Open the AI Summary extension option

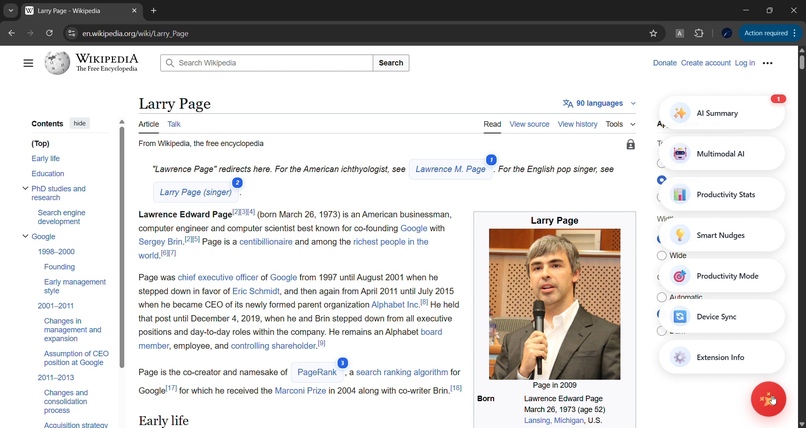click(x=722, y=113)
